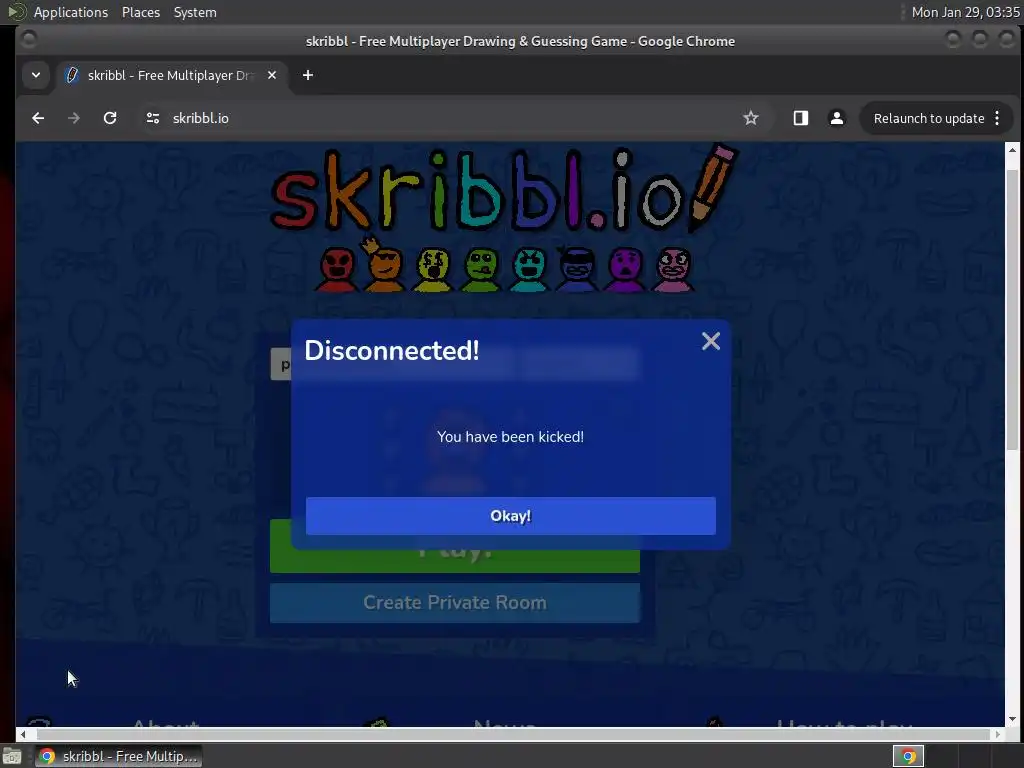
Task: Open the tab search dropdown arrow
Action: tap(36, 75)
